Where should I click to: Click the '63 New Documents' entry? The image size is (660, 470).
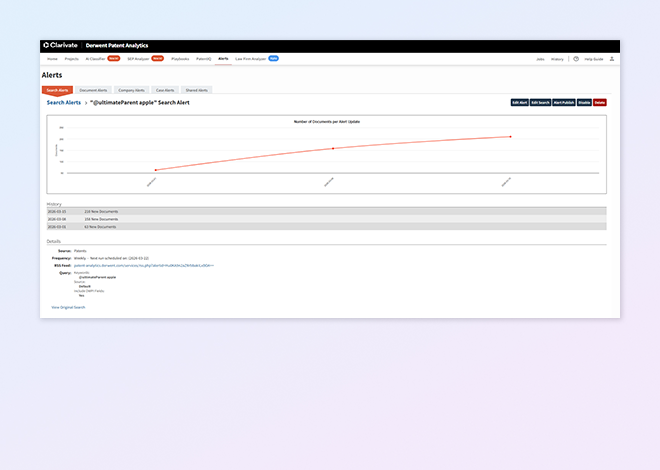click(x=100, y=227)
